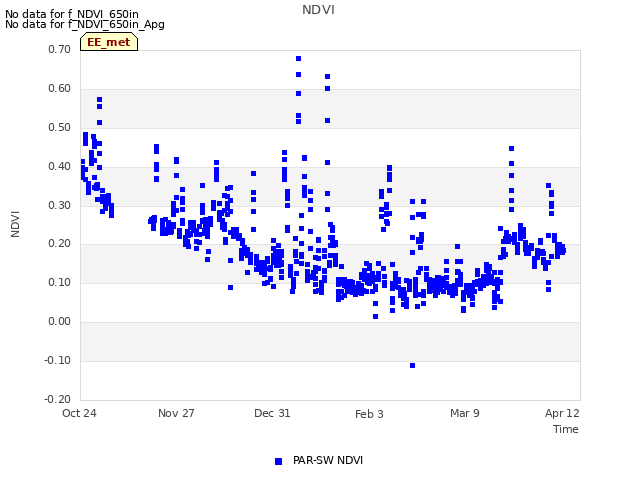This screenshot has width=640, height=480.
Task: Click the NDVI chart title
Action: point(318,10)
